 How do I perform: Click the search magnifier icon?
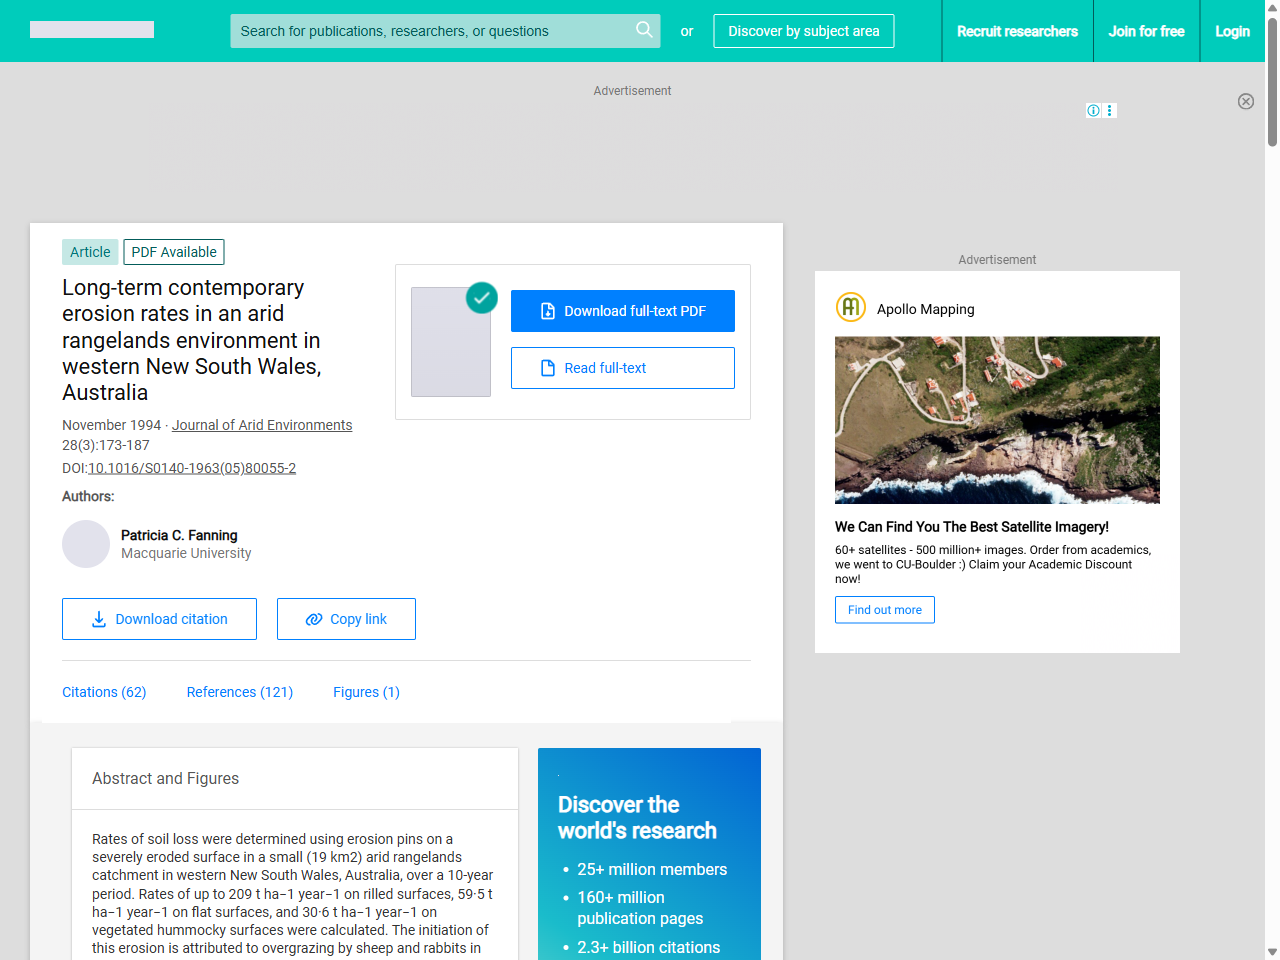644,31
